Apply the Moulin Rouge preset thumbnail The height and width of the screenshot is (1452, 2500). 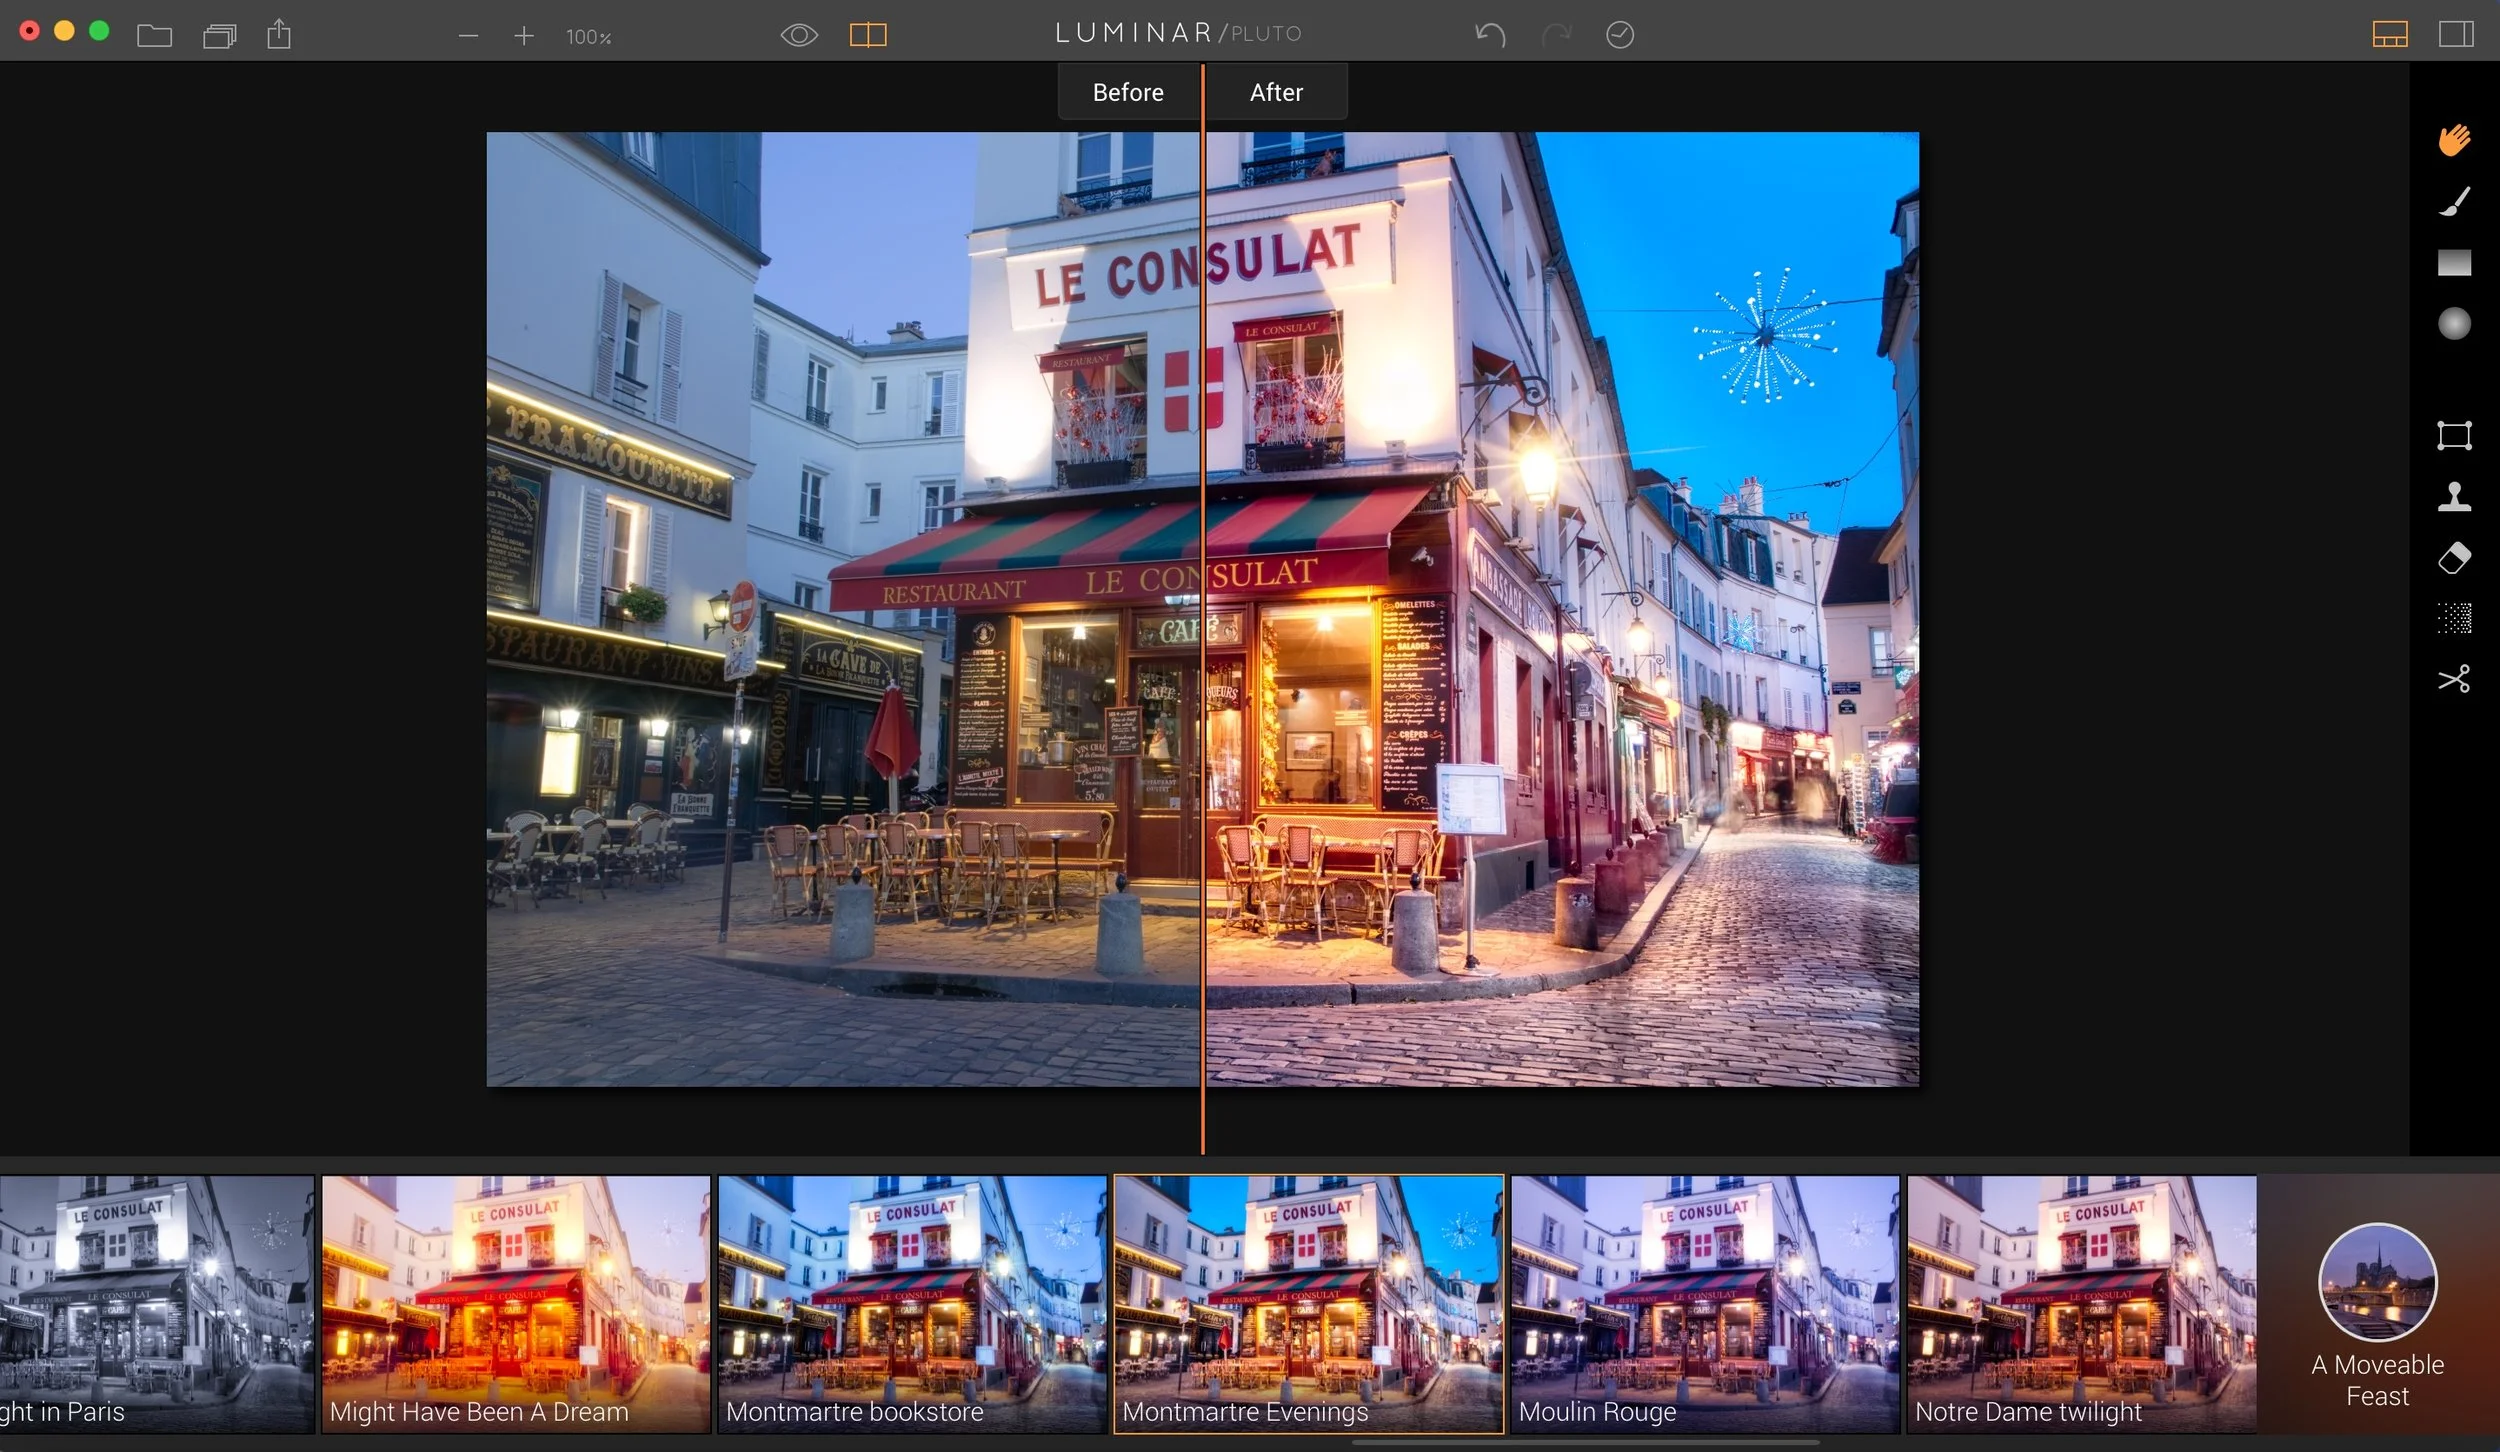pyautogui.click(x=1704, y=1302)
